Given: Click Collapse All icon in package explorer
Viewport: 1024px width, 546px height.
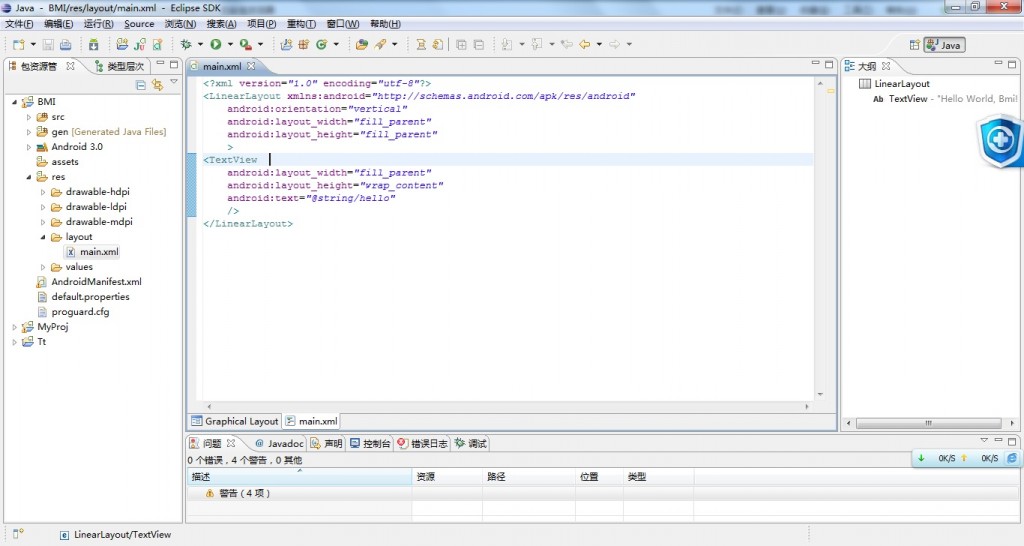Looking at the screenshot, I should (x=141, y=85).
